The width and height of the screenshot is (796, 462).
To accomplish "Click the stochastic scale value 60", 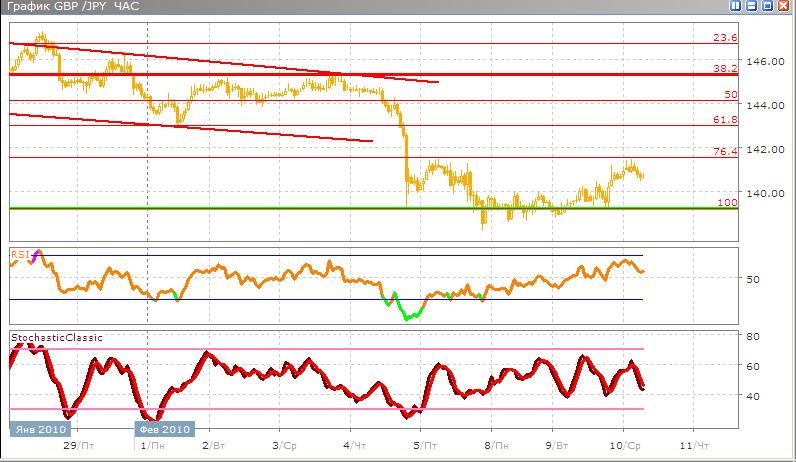I will pyautogui.click(x=753, y=366).
